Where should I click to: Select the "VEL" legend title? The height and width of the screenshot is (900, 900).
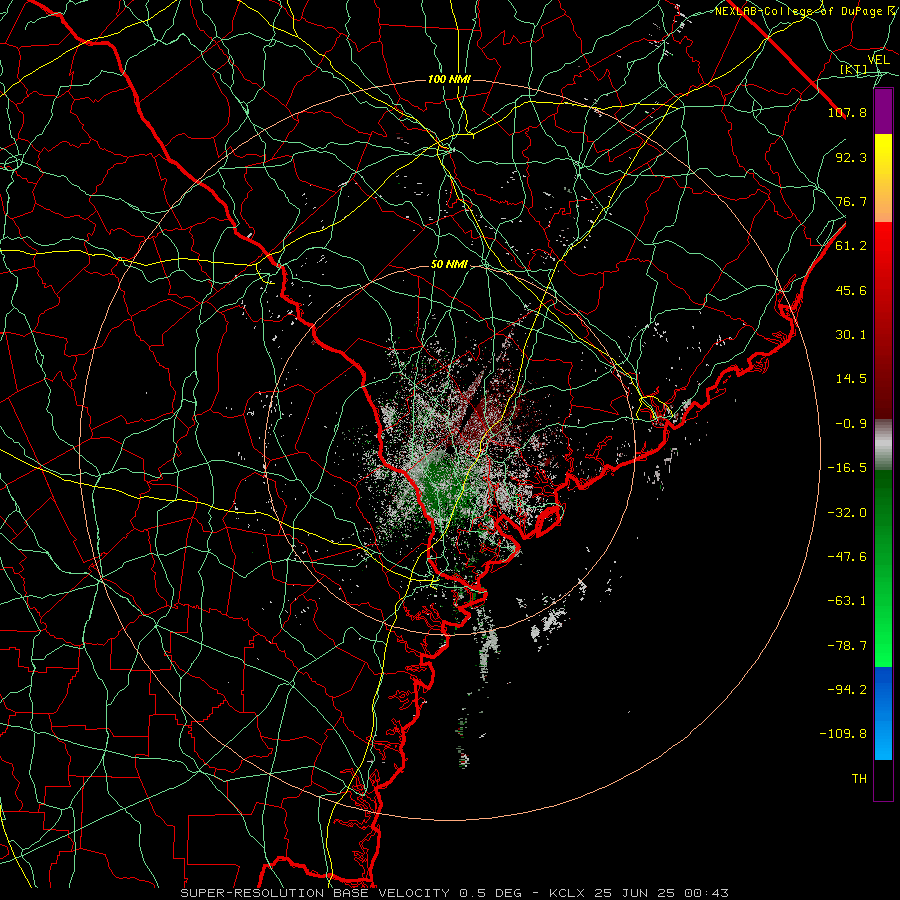pyautogui.click(x=878, y=60)
